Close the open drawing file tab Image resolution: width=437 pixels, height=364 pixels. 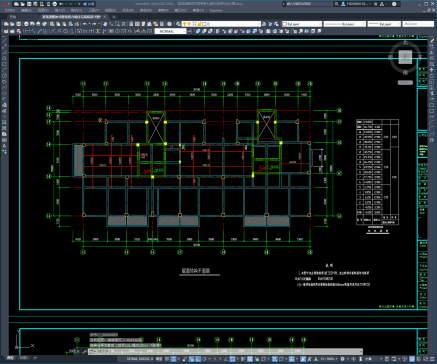104,16
